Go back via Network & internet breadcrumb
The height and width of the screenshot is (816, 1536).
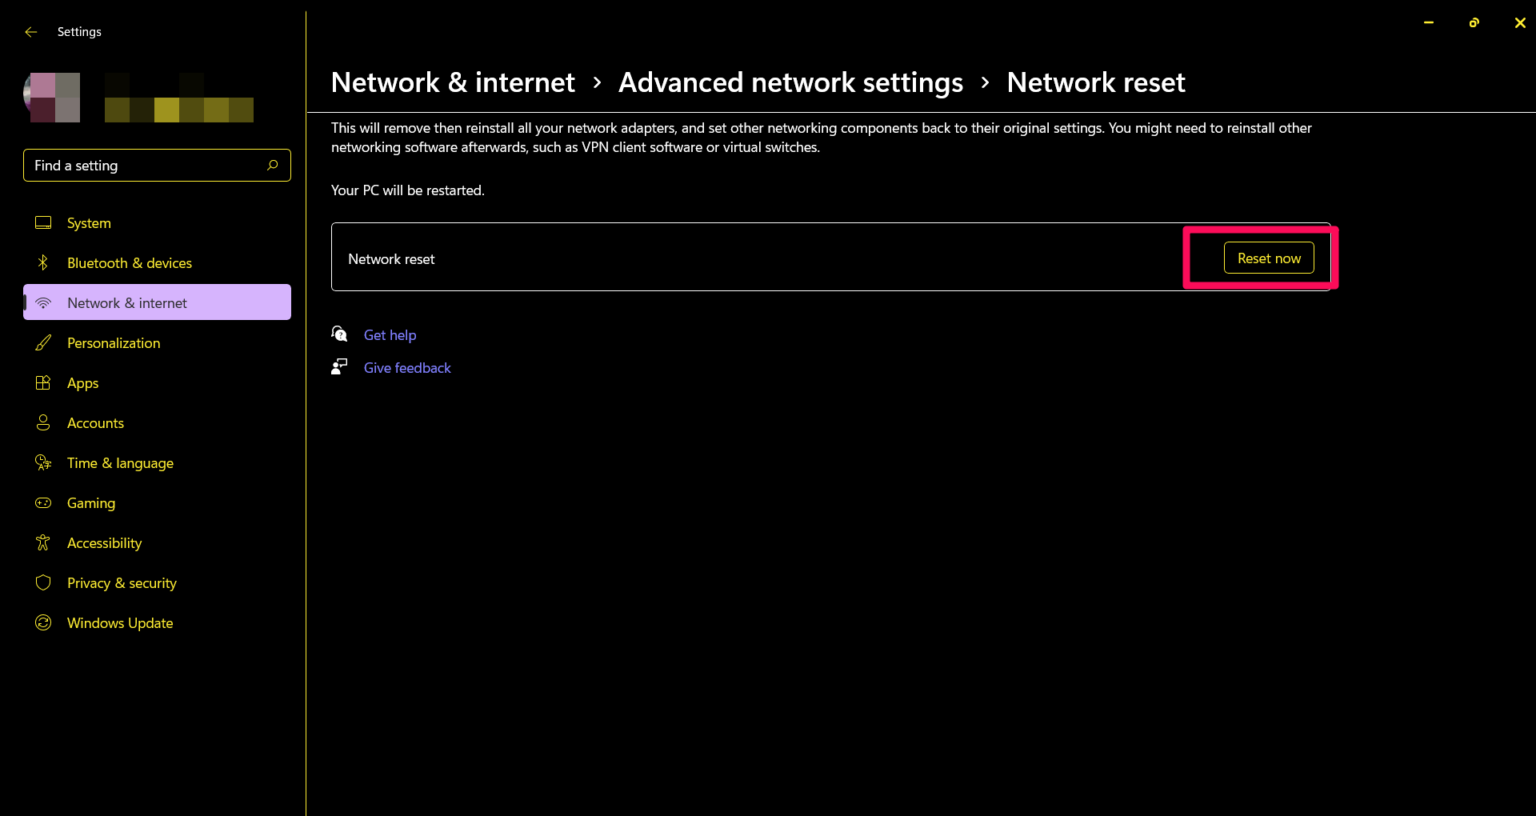point(452,82)
